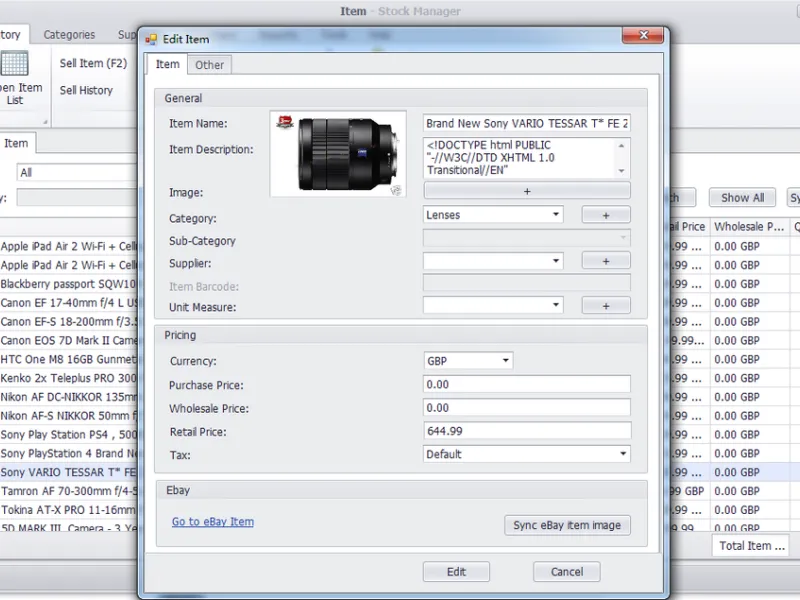800x600 pixels.
Task: Select the Sony Play Station PS4 row
Action: pos(68,435)
